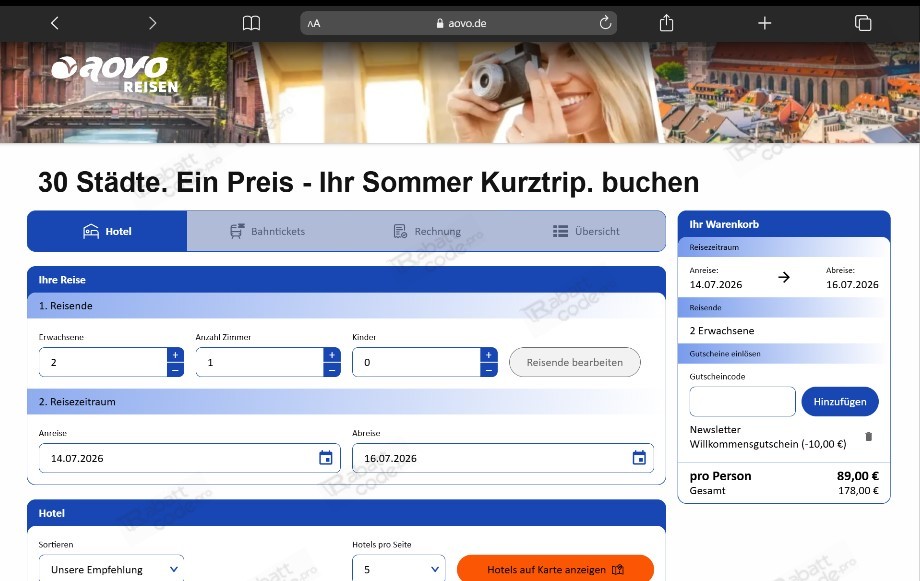
Task: Click the Gutscheincode input field
Action: [742, 401]
